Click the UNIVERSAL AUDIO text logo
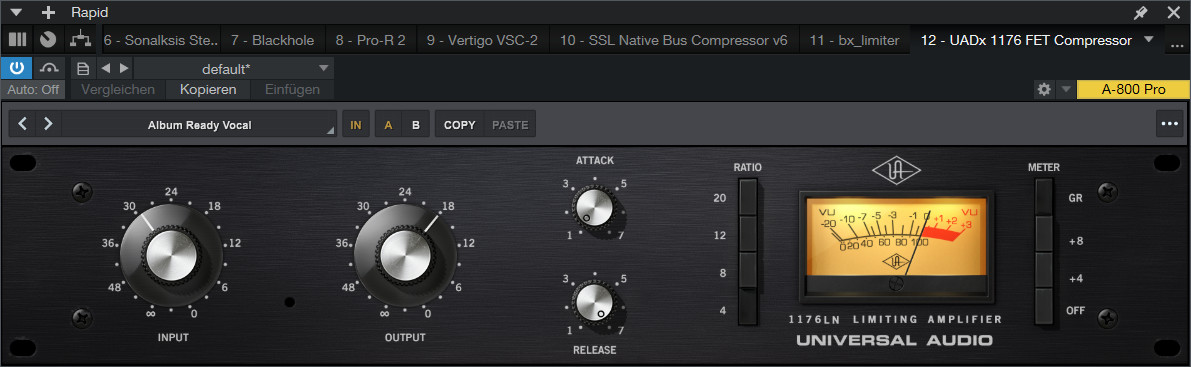 pyautogui.click(x=894, y=340)
